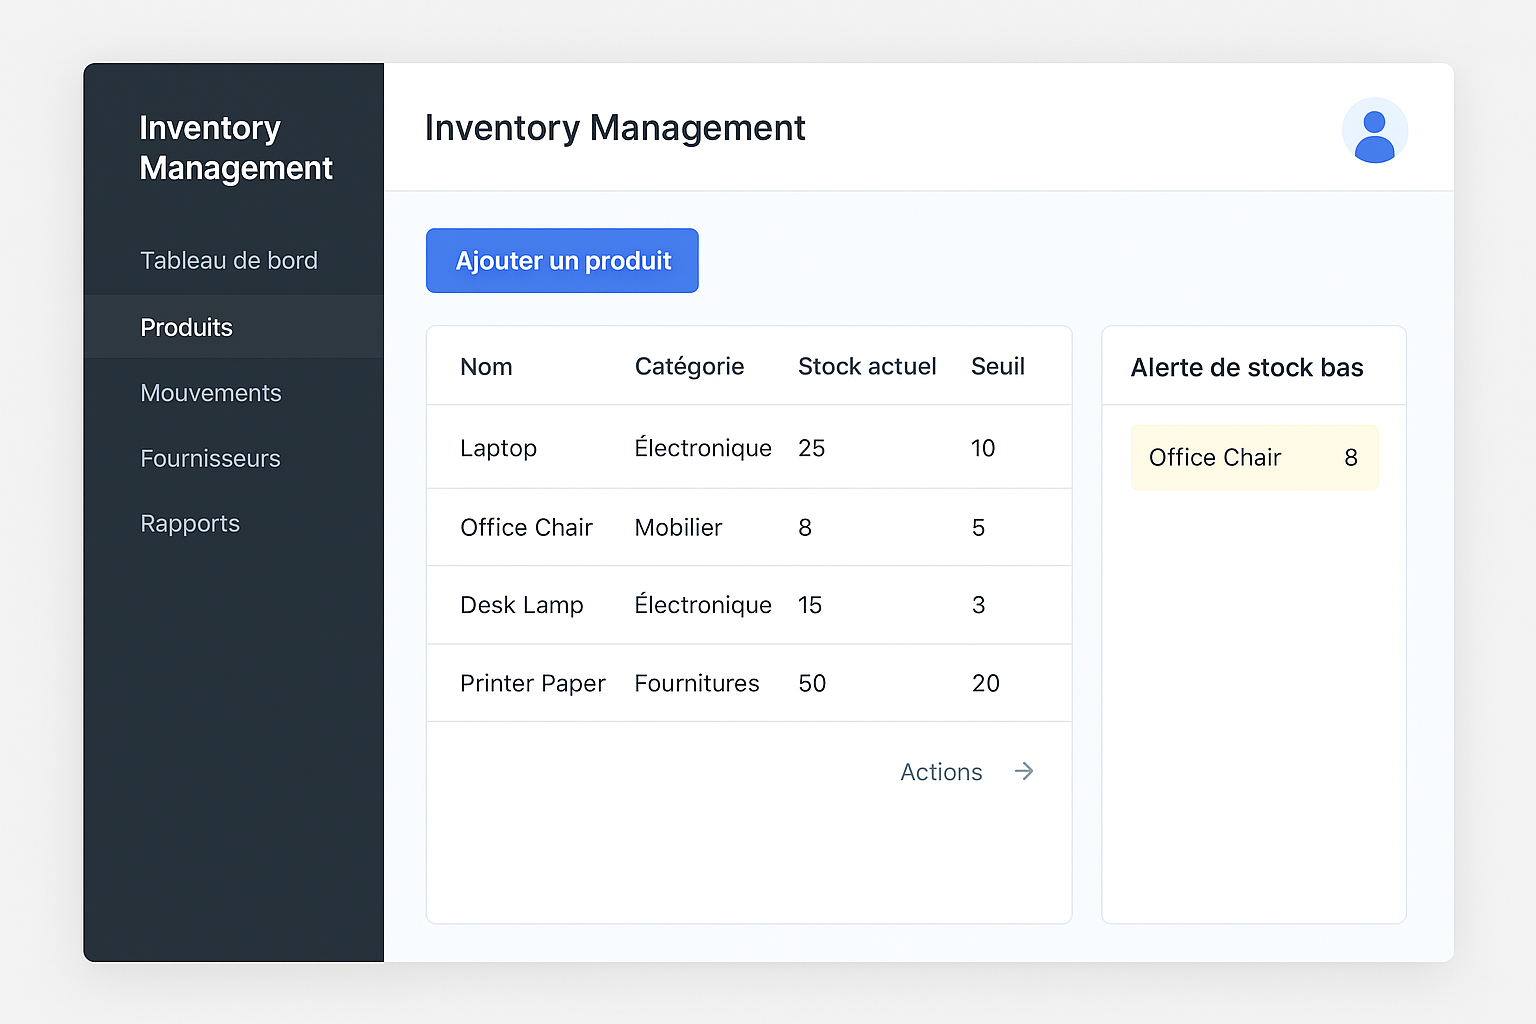
Task: Click the Actions link below the table
Action: [x=941, y=772]
